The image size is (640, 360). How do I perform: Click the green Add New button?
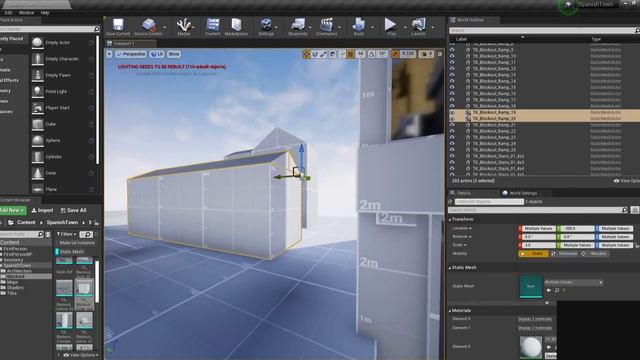click(x=12, y=210)
